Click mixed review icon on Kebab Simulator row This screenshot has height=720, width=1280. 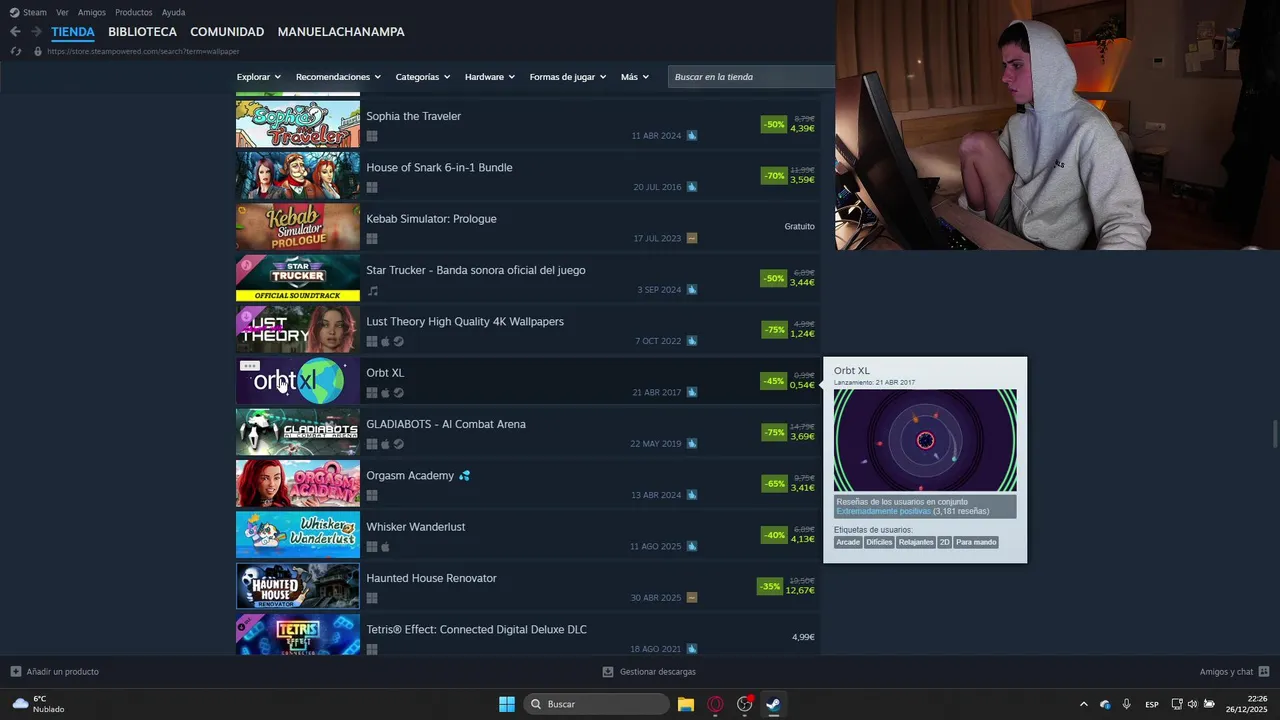[692, 238]
